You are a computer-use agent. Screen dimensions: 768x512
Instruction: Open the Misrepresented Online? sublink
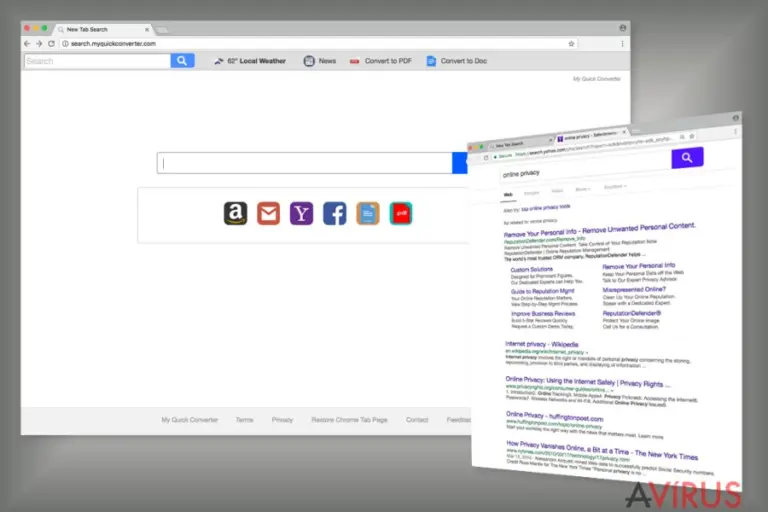click(634, 290)
